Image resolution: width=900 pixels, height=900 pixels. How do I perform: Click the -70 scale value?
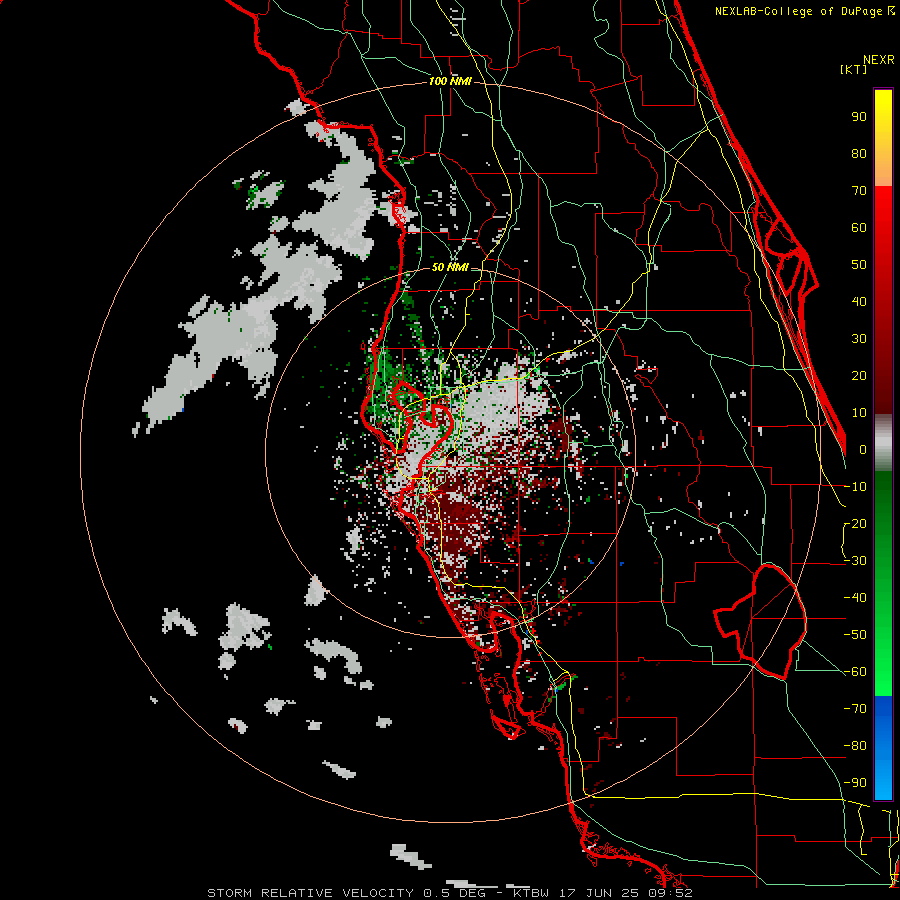[855, 709]
